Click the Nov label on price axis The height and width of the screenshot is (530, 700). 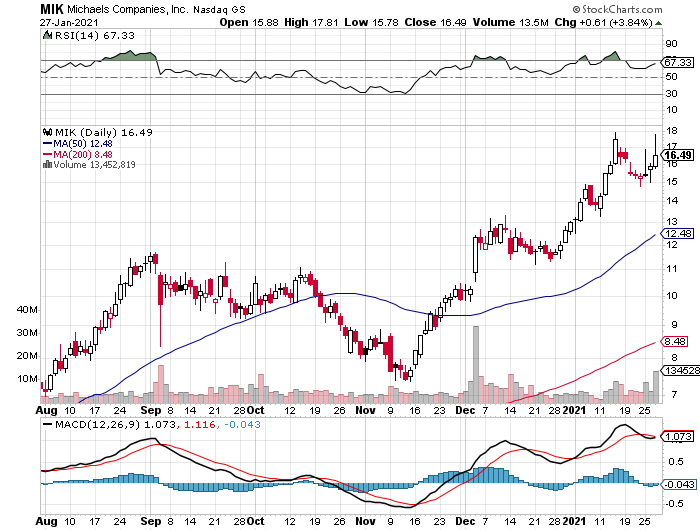[366, 410]
